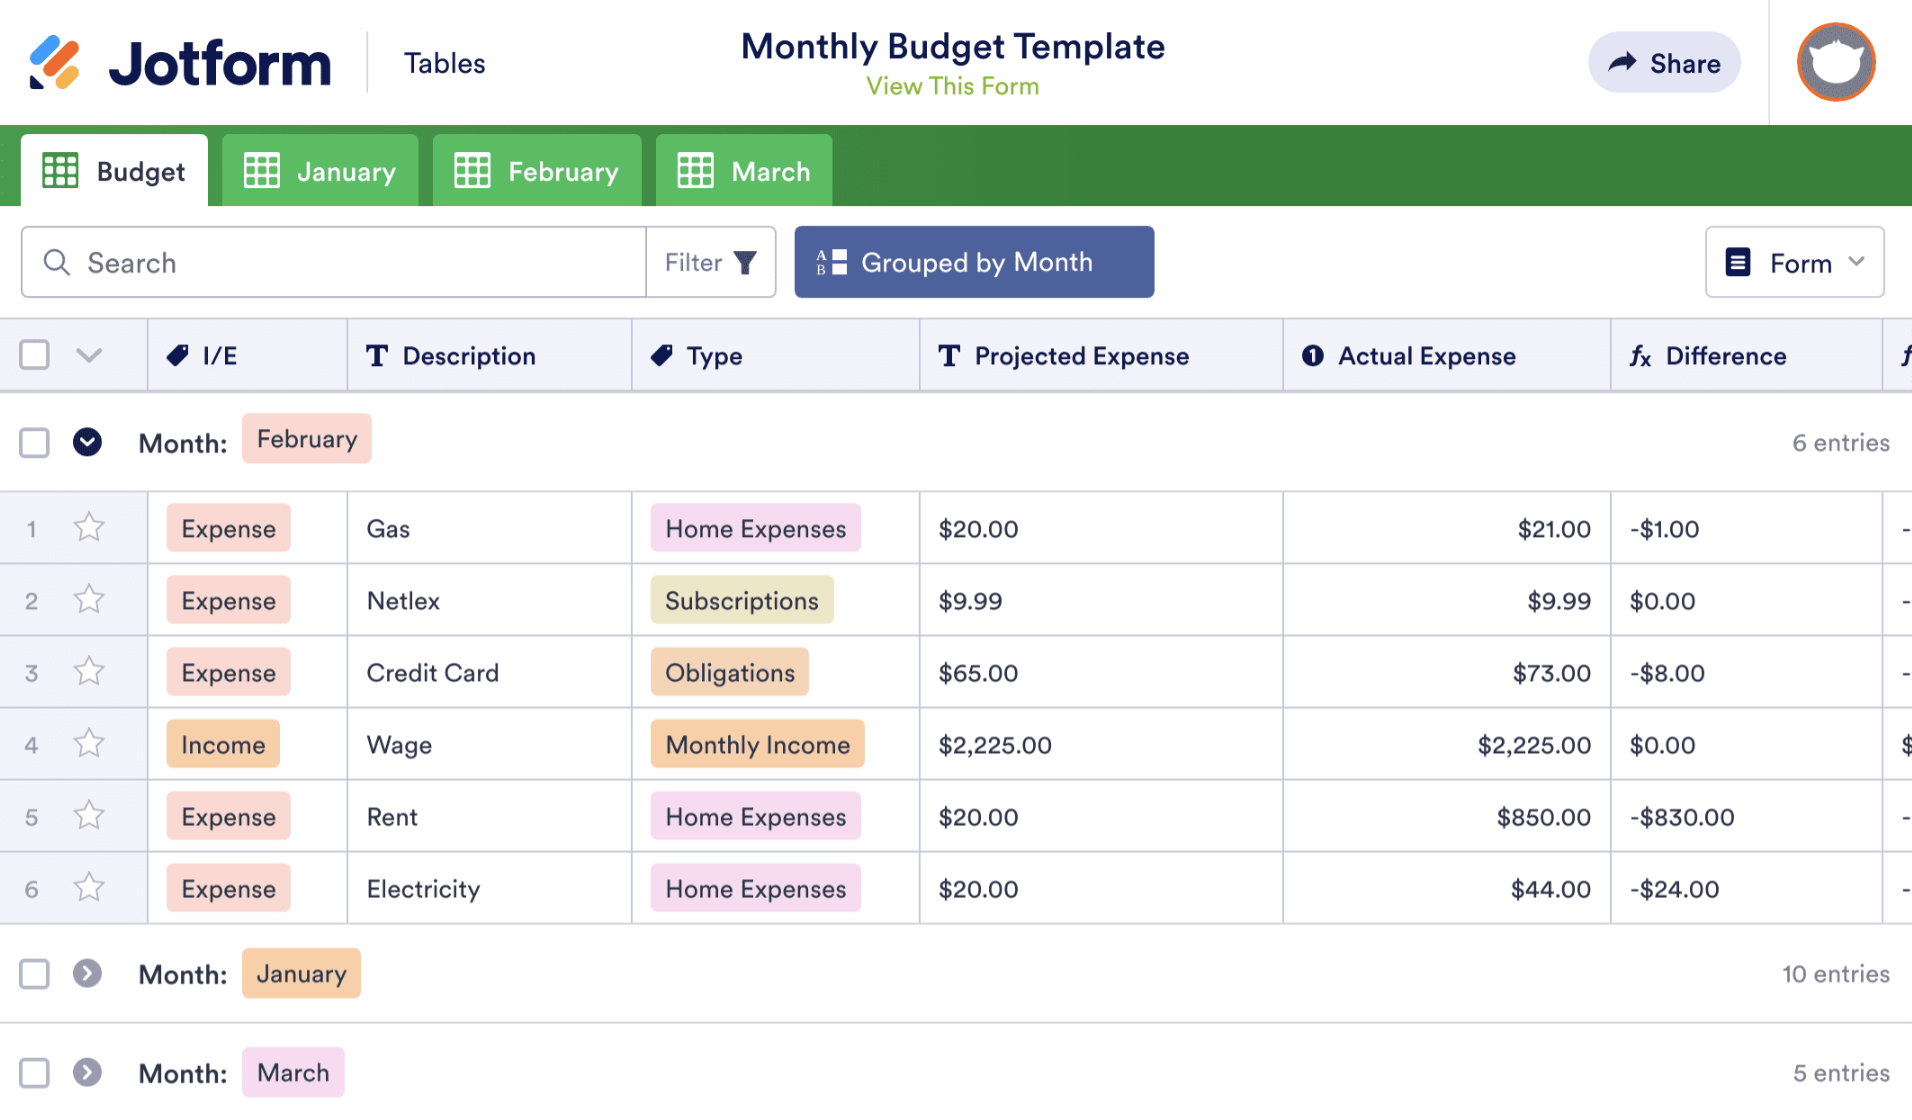Switch to the January tab
The width and height of the screenshot is (1912, 1120).
tap(320, 171)
